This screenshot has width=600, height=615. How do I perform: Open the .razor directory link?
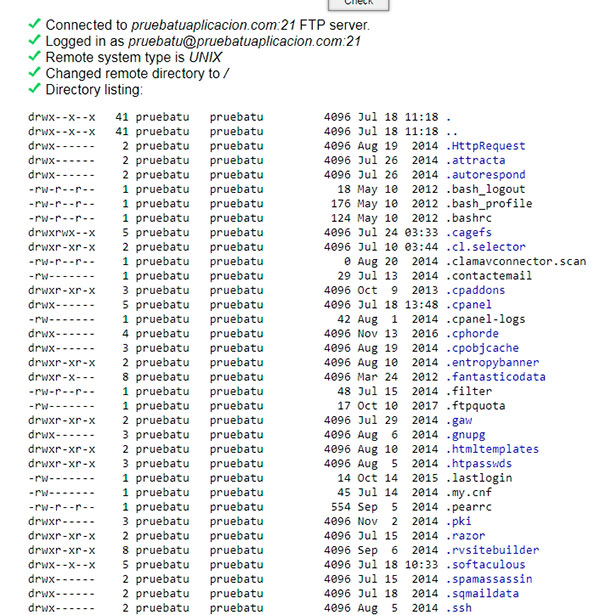pos(465,536)
